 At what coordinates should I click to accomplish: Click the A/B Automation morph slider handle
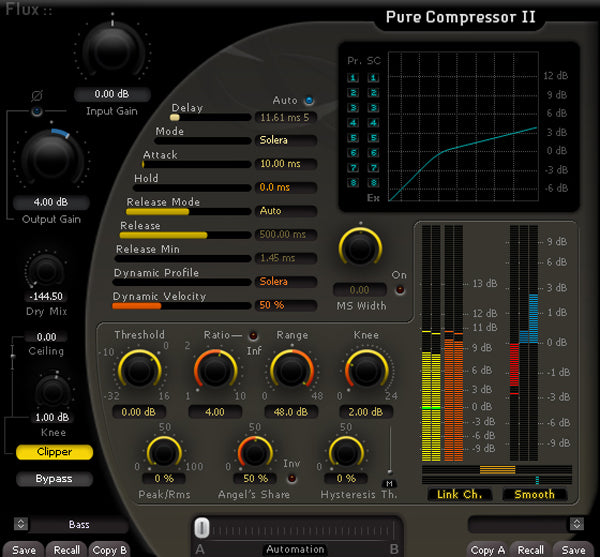tap(202, 527)
